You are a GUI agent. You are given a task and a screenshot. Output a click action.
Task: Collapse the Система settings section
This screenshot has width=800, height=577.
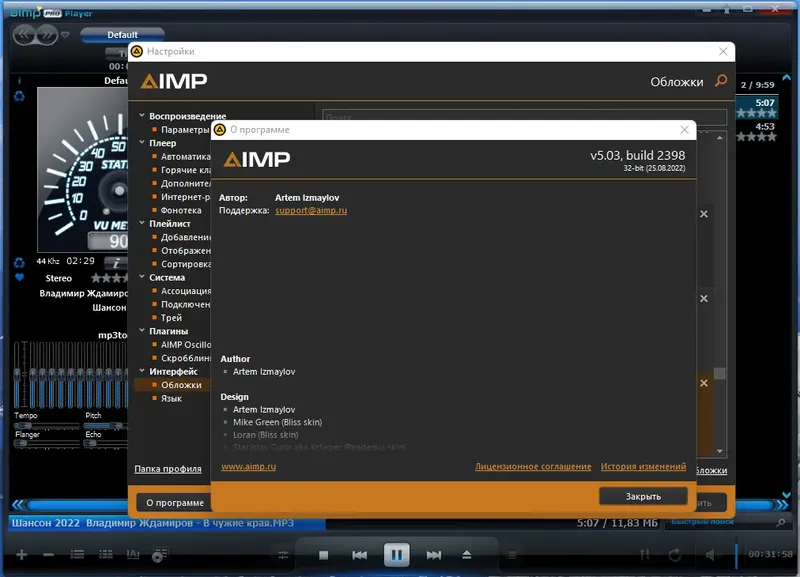[x=143, y=277]
